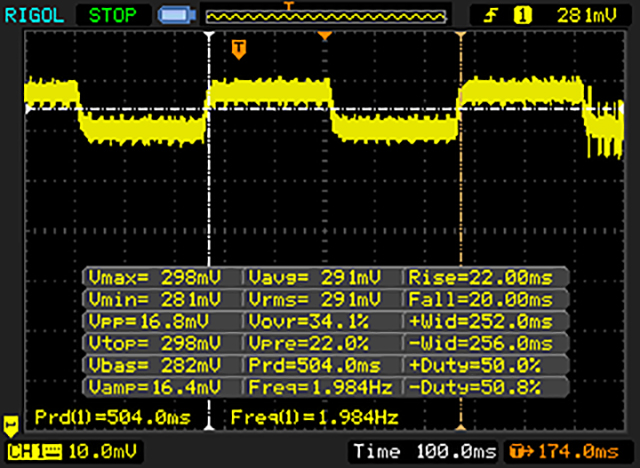Click the white dashed vertical cursor line
This screenshot has width=640, height=468.
tap(209, 231)
